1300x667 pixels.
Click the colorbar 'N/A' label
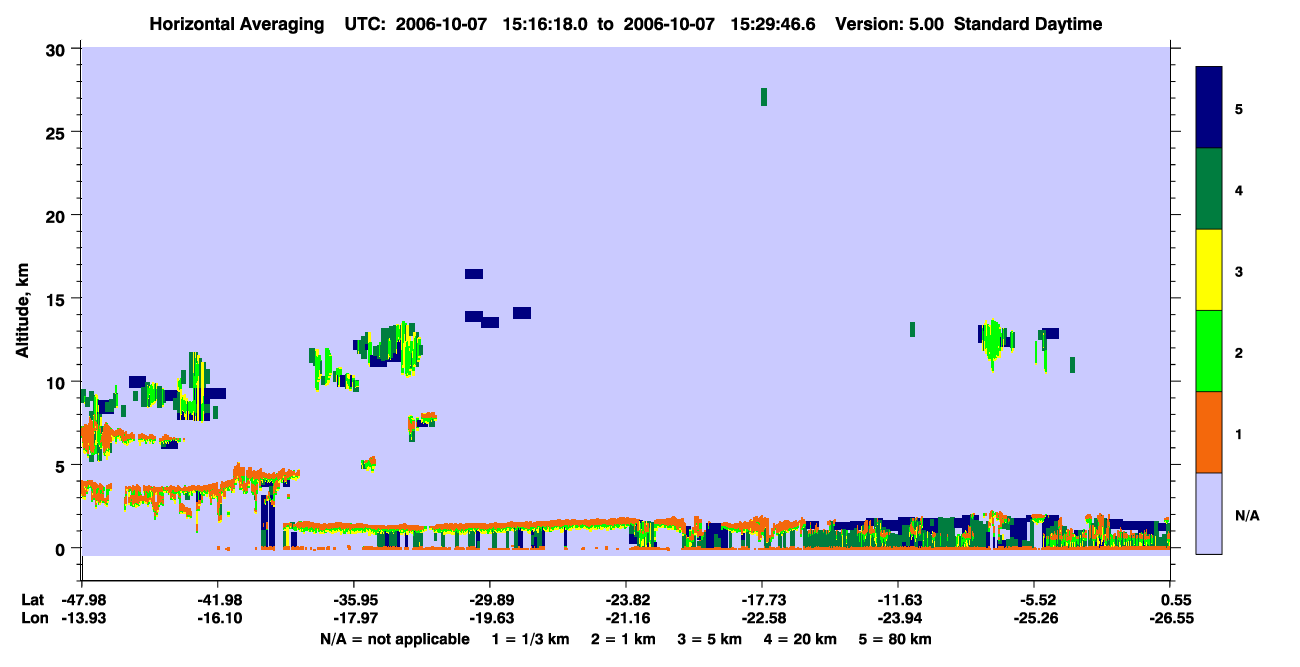pyautogui.click(x=1247, y=515)
